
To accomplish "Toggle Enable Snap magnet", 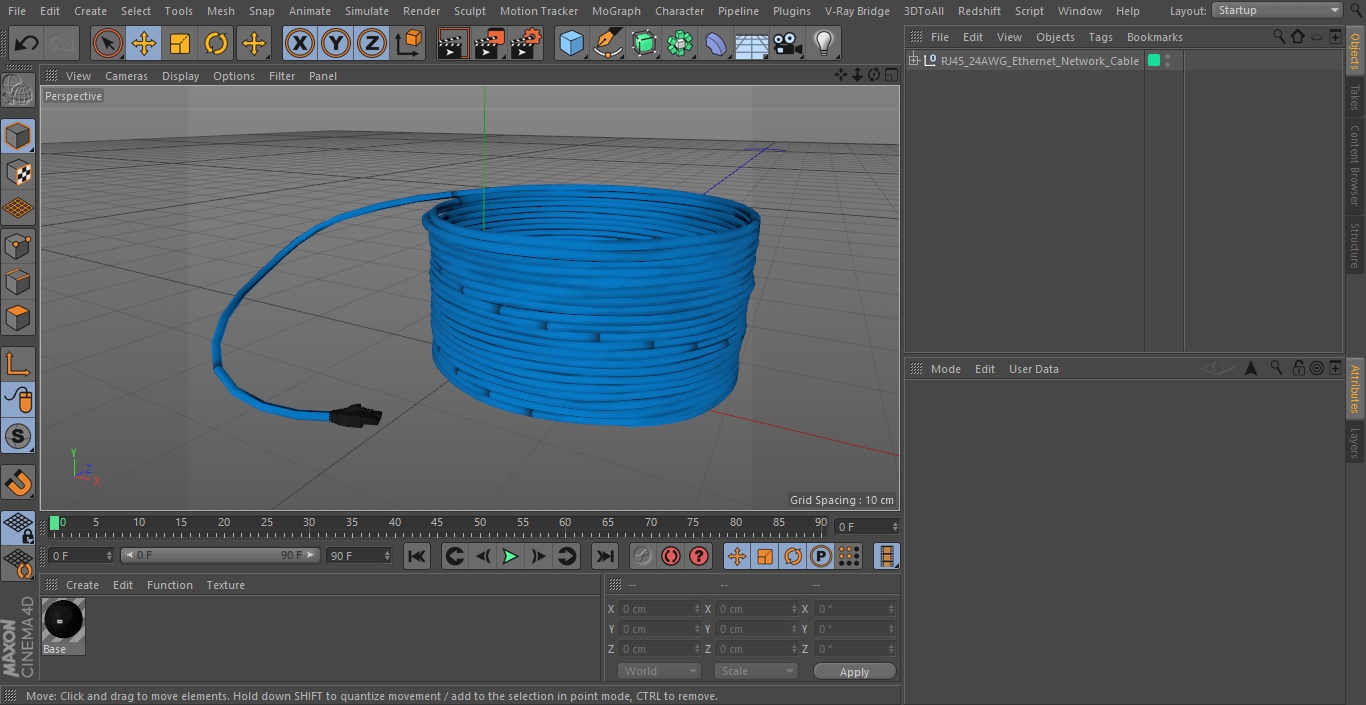I will pyautogui.click(x=18, y=482).
